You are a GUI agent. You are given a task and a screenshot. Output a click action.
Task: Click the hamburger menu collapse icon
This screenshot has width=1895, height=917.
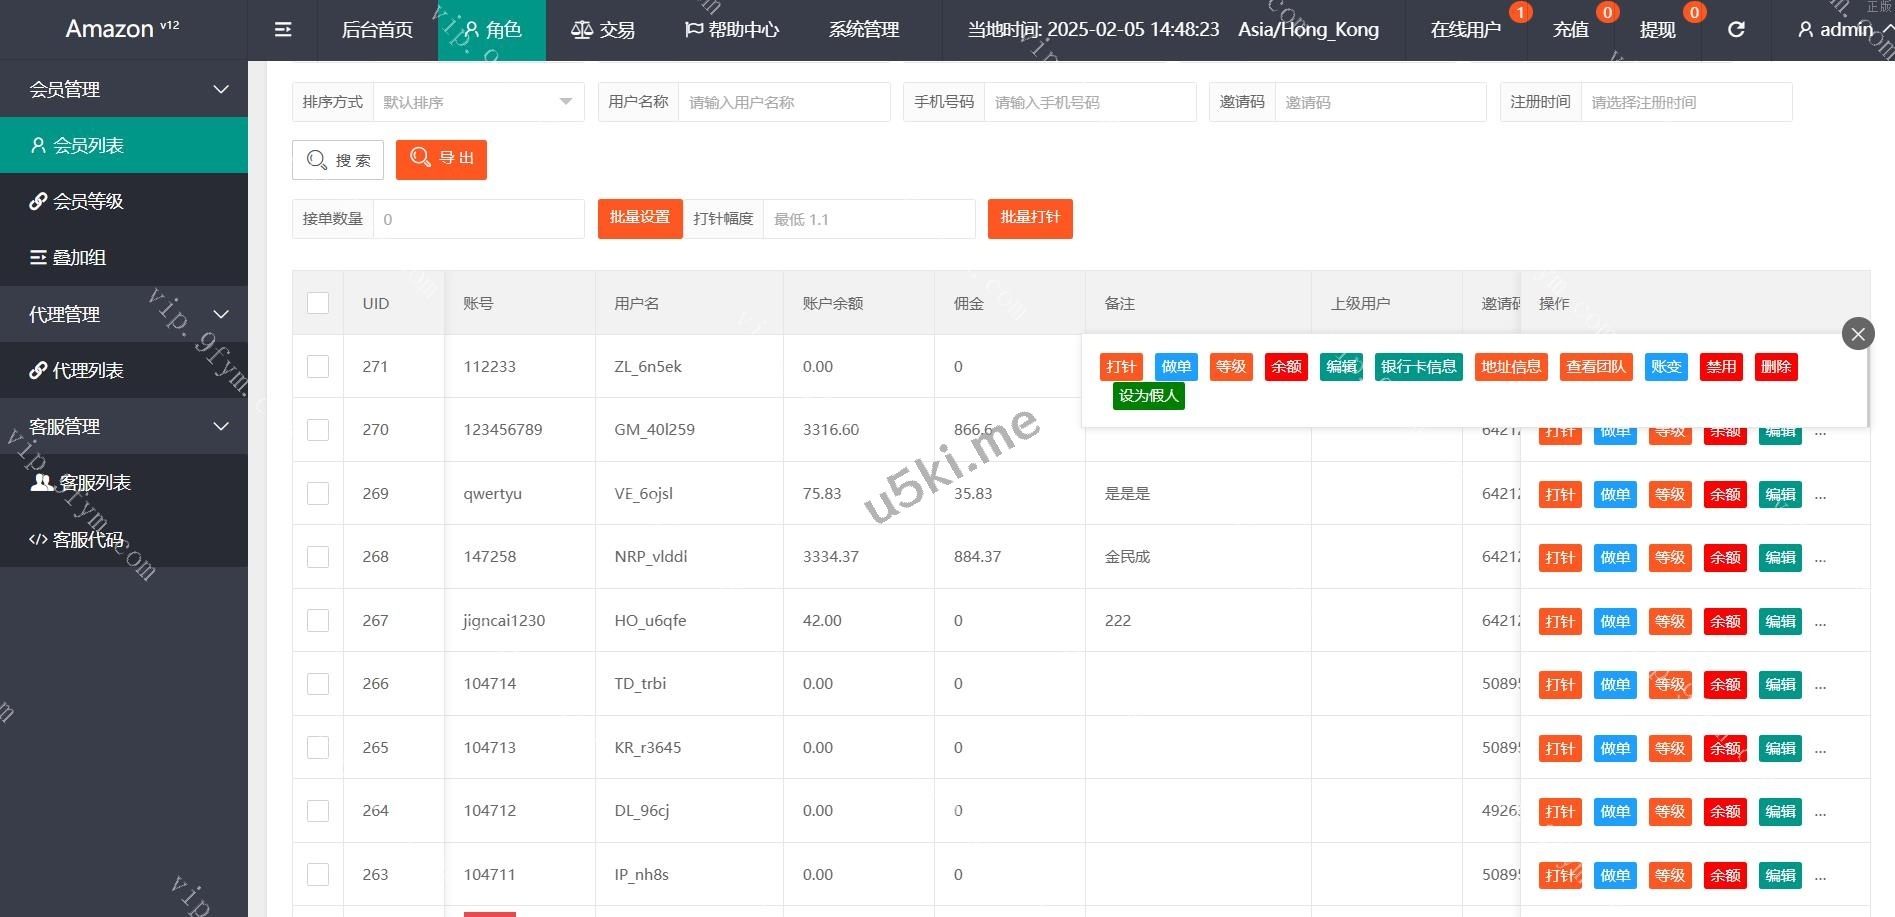[283, 30]
